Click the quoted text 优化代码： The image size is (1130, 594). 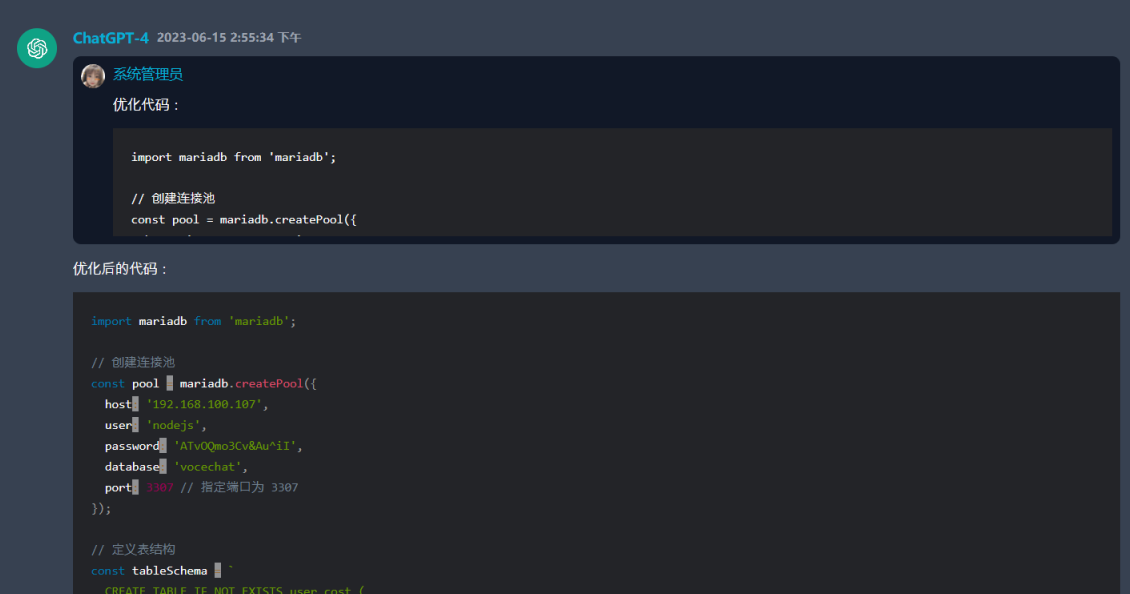point(147,105)
